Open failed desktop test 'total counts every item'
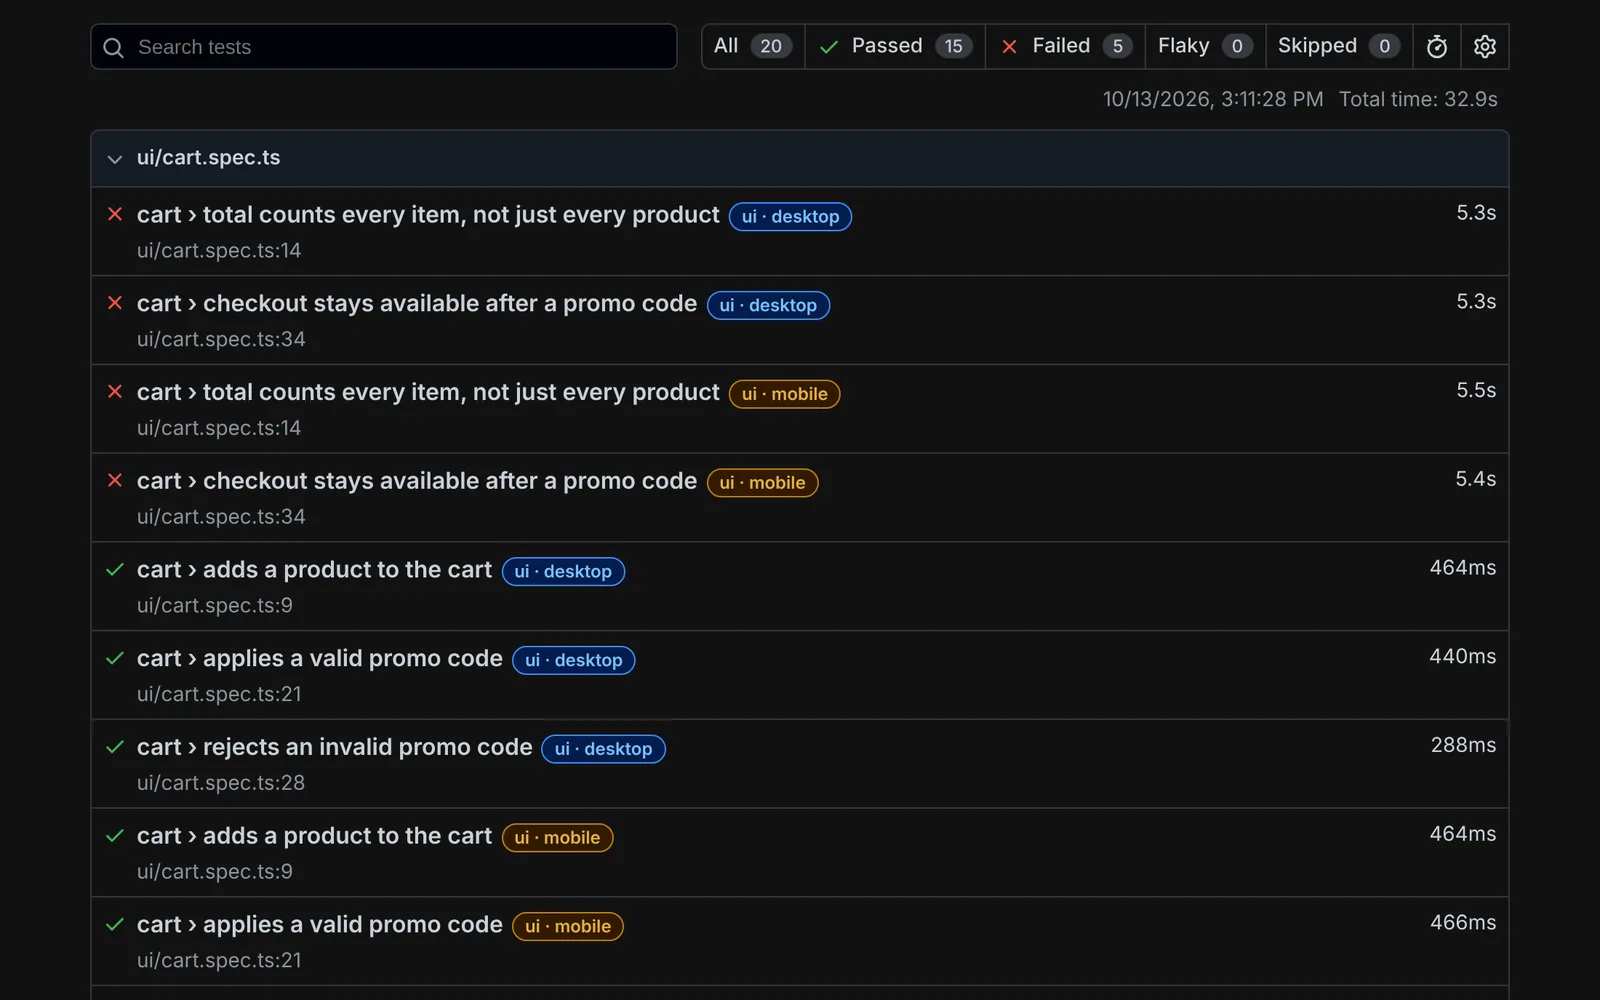This screenshot has height=1000, width=1600. [x=428, y=215]
